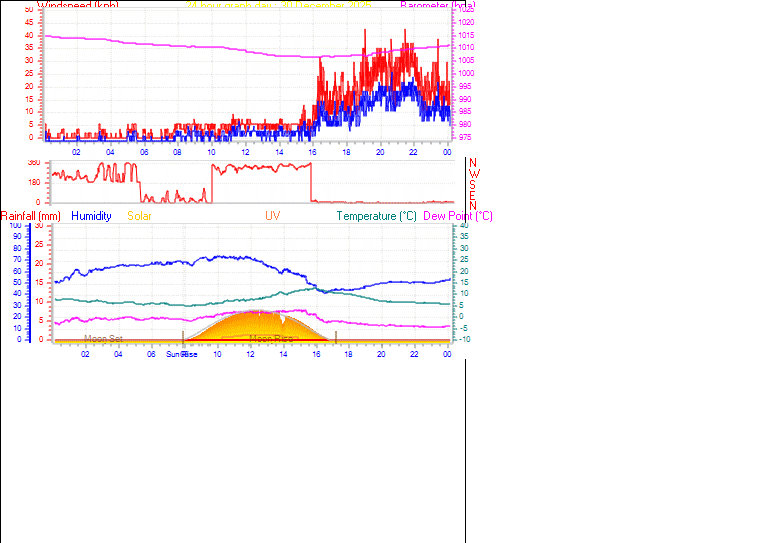Viewport: 761px width, 543px height.
Task: Click the 24 hour graph date title
Action: pos(278,5)
